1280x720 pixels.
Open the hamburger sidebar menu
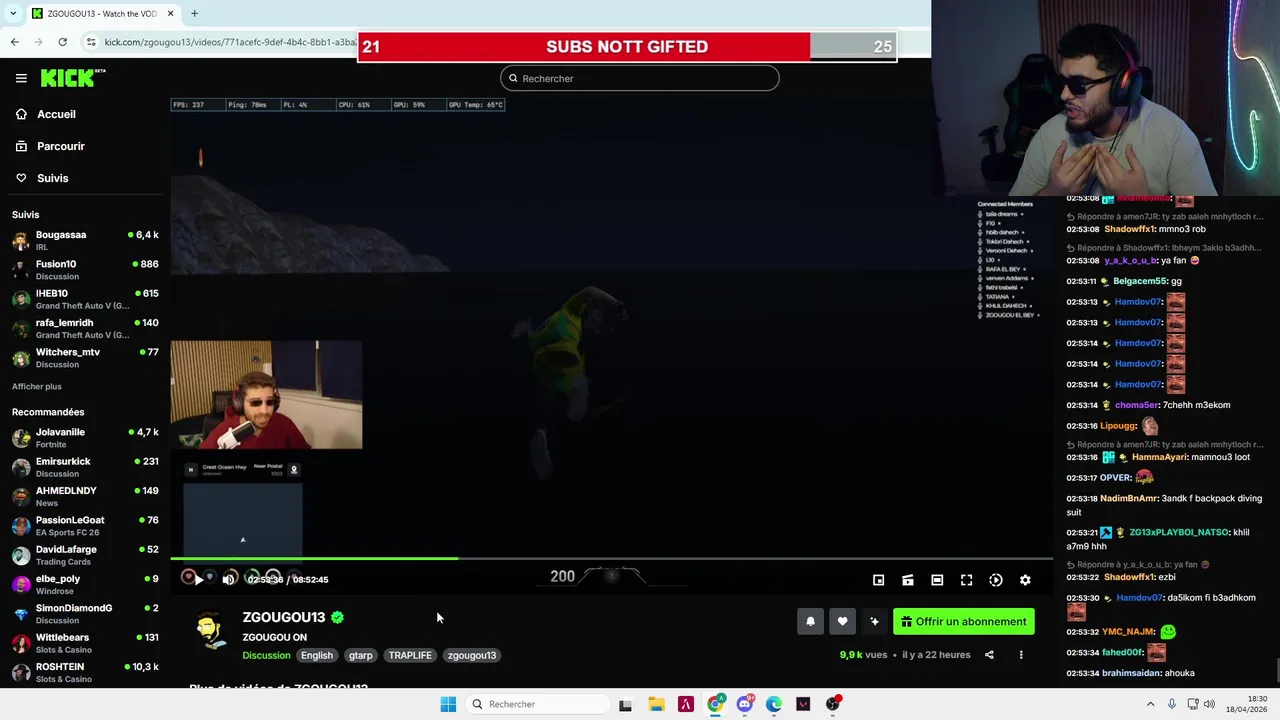[x=21, y=78]
